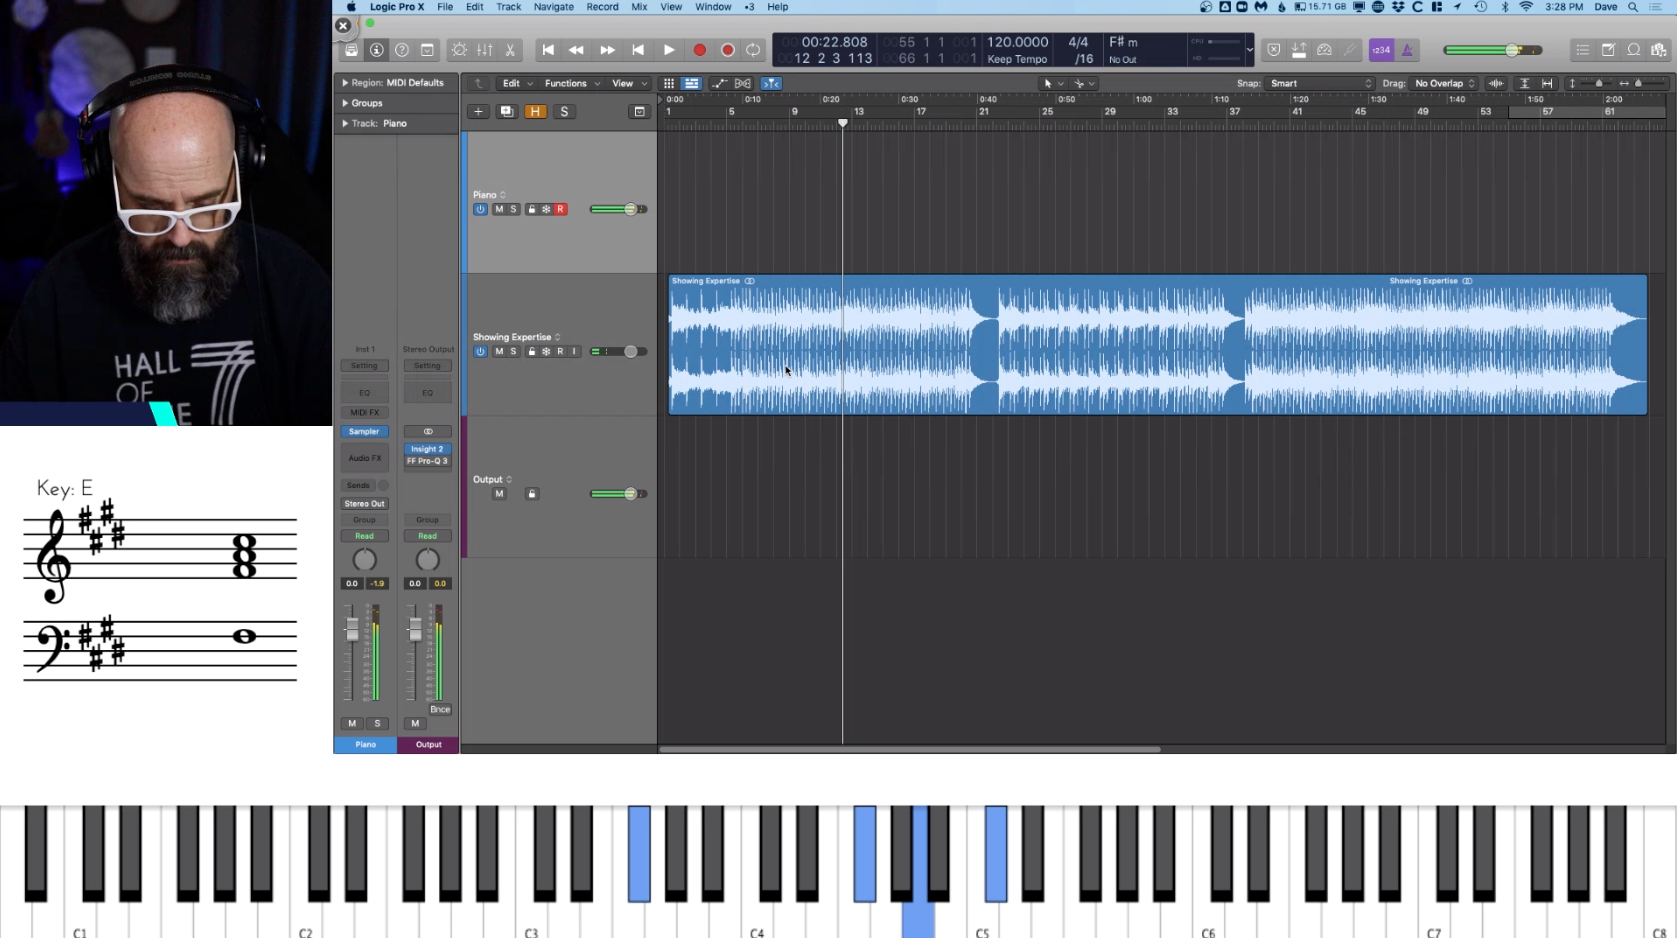The width and height of the screenshot is (1677, 938).
Task: Expand the Track Piano section
Action: point(345,124)
